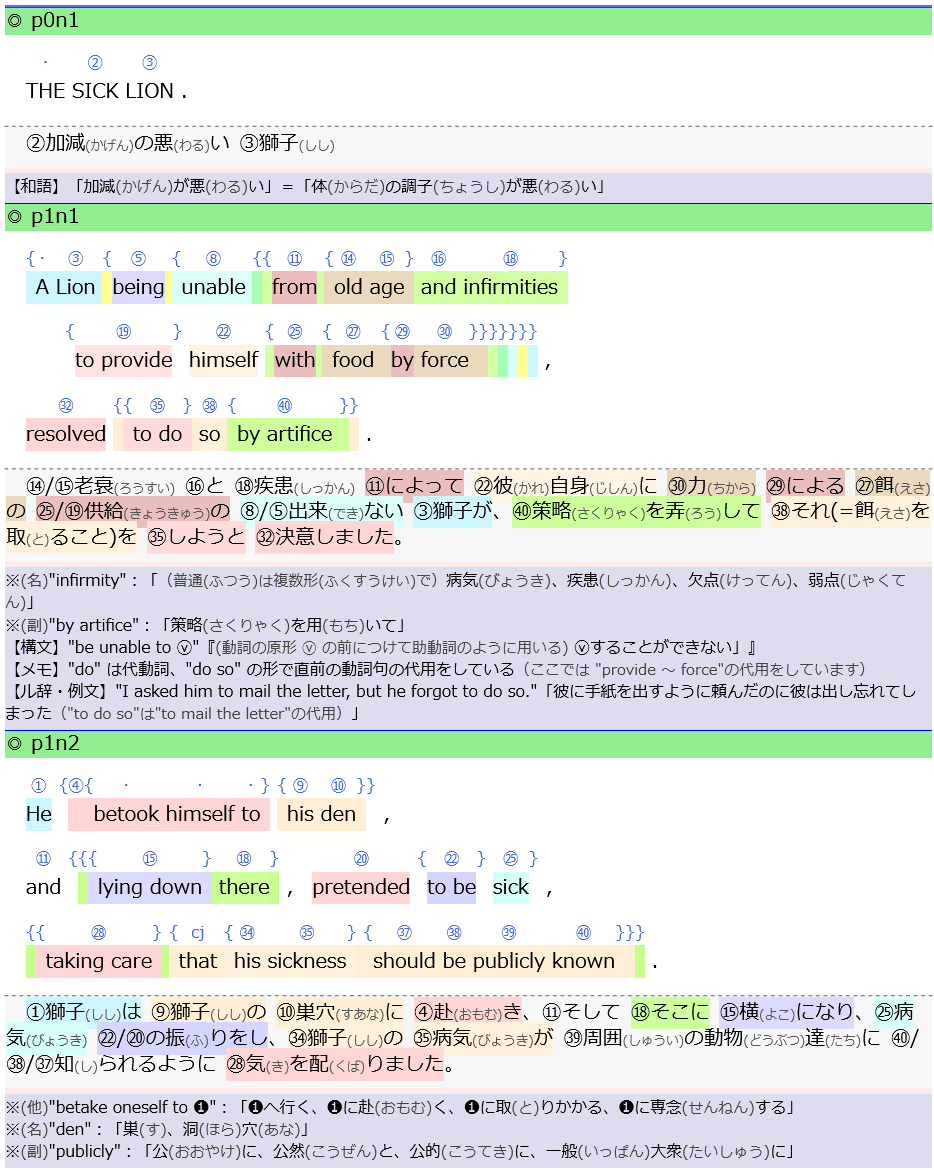The height and width of the screenshot is (1170, 934).
Task: Click the Japanese segment "③獅子が、"
Action: [x=458, y=512]
